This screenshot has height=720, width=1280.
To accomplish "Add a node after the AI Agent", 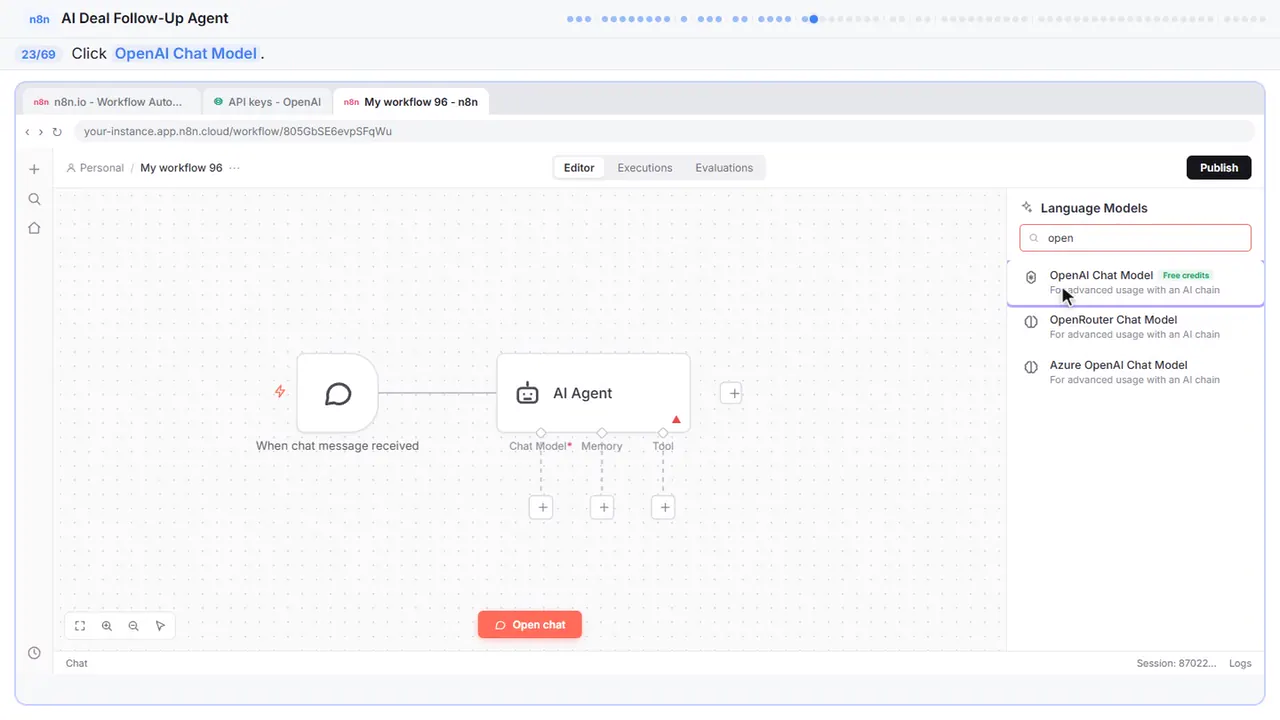I will click(733, 393).
